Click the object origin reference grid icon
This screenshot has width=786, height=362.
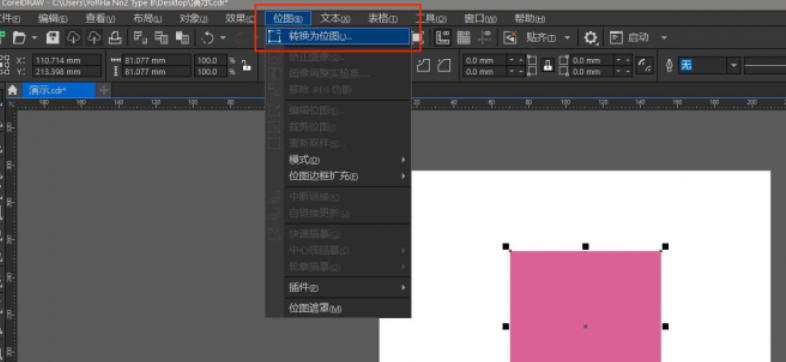[6, 66]
